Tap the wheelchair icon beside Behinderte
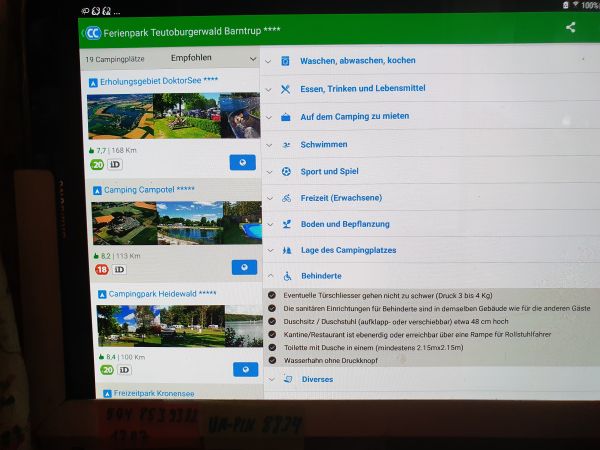Screen dimensions: 600x450 pos(286,276)
